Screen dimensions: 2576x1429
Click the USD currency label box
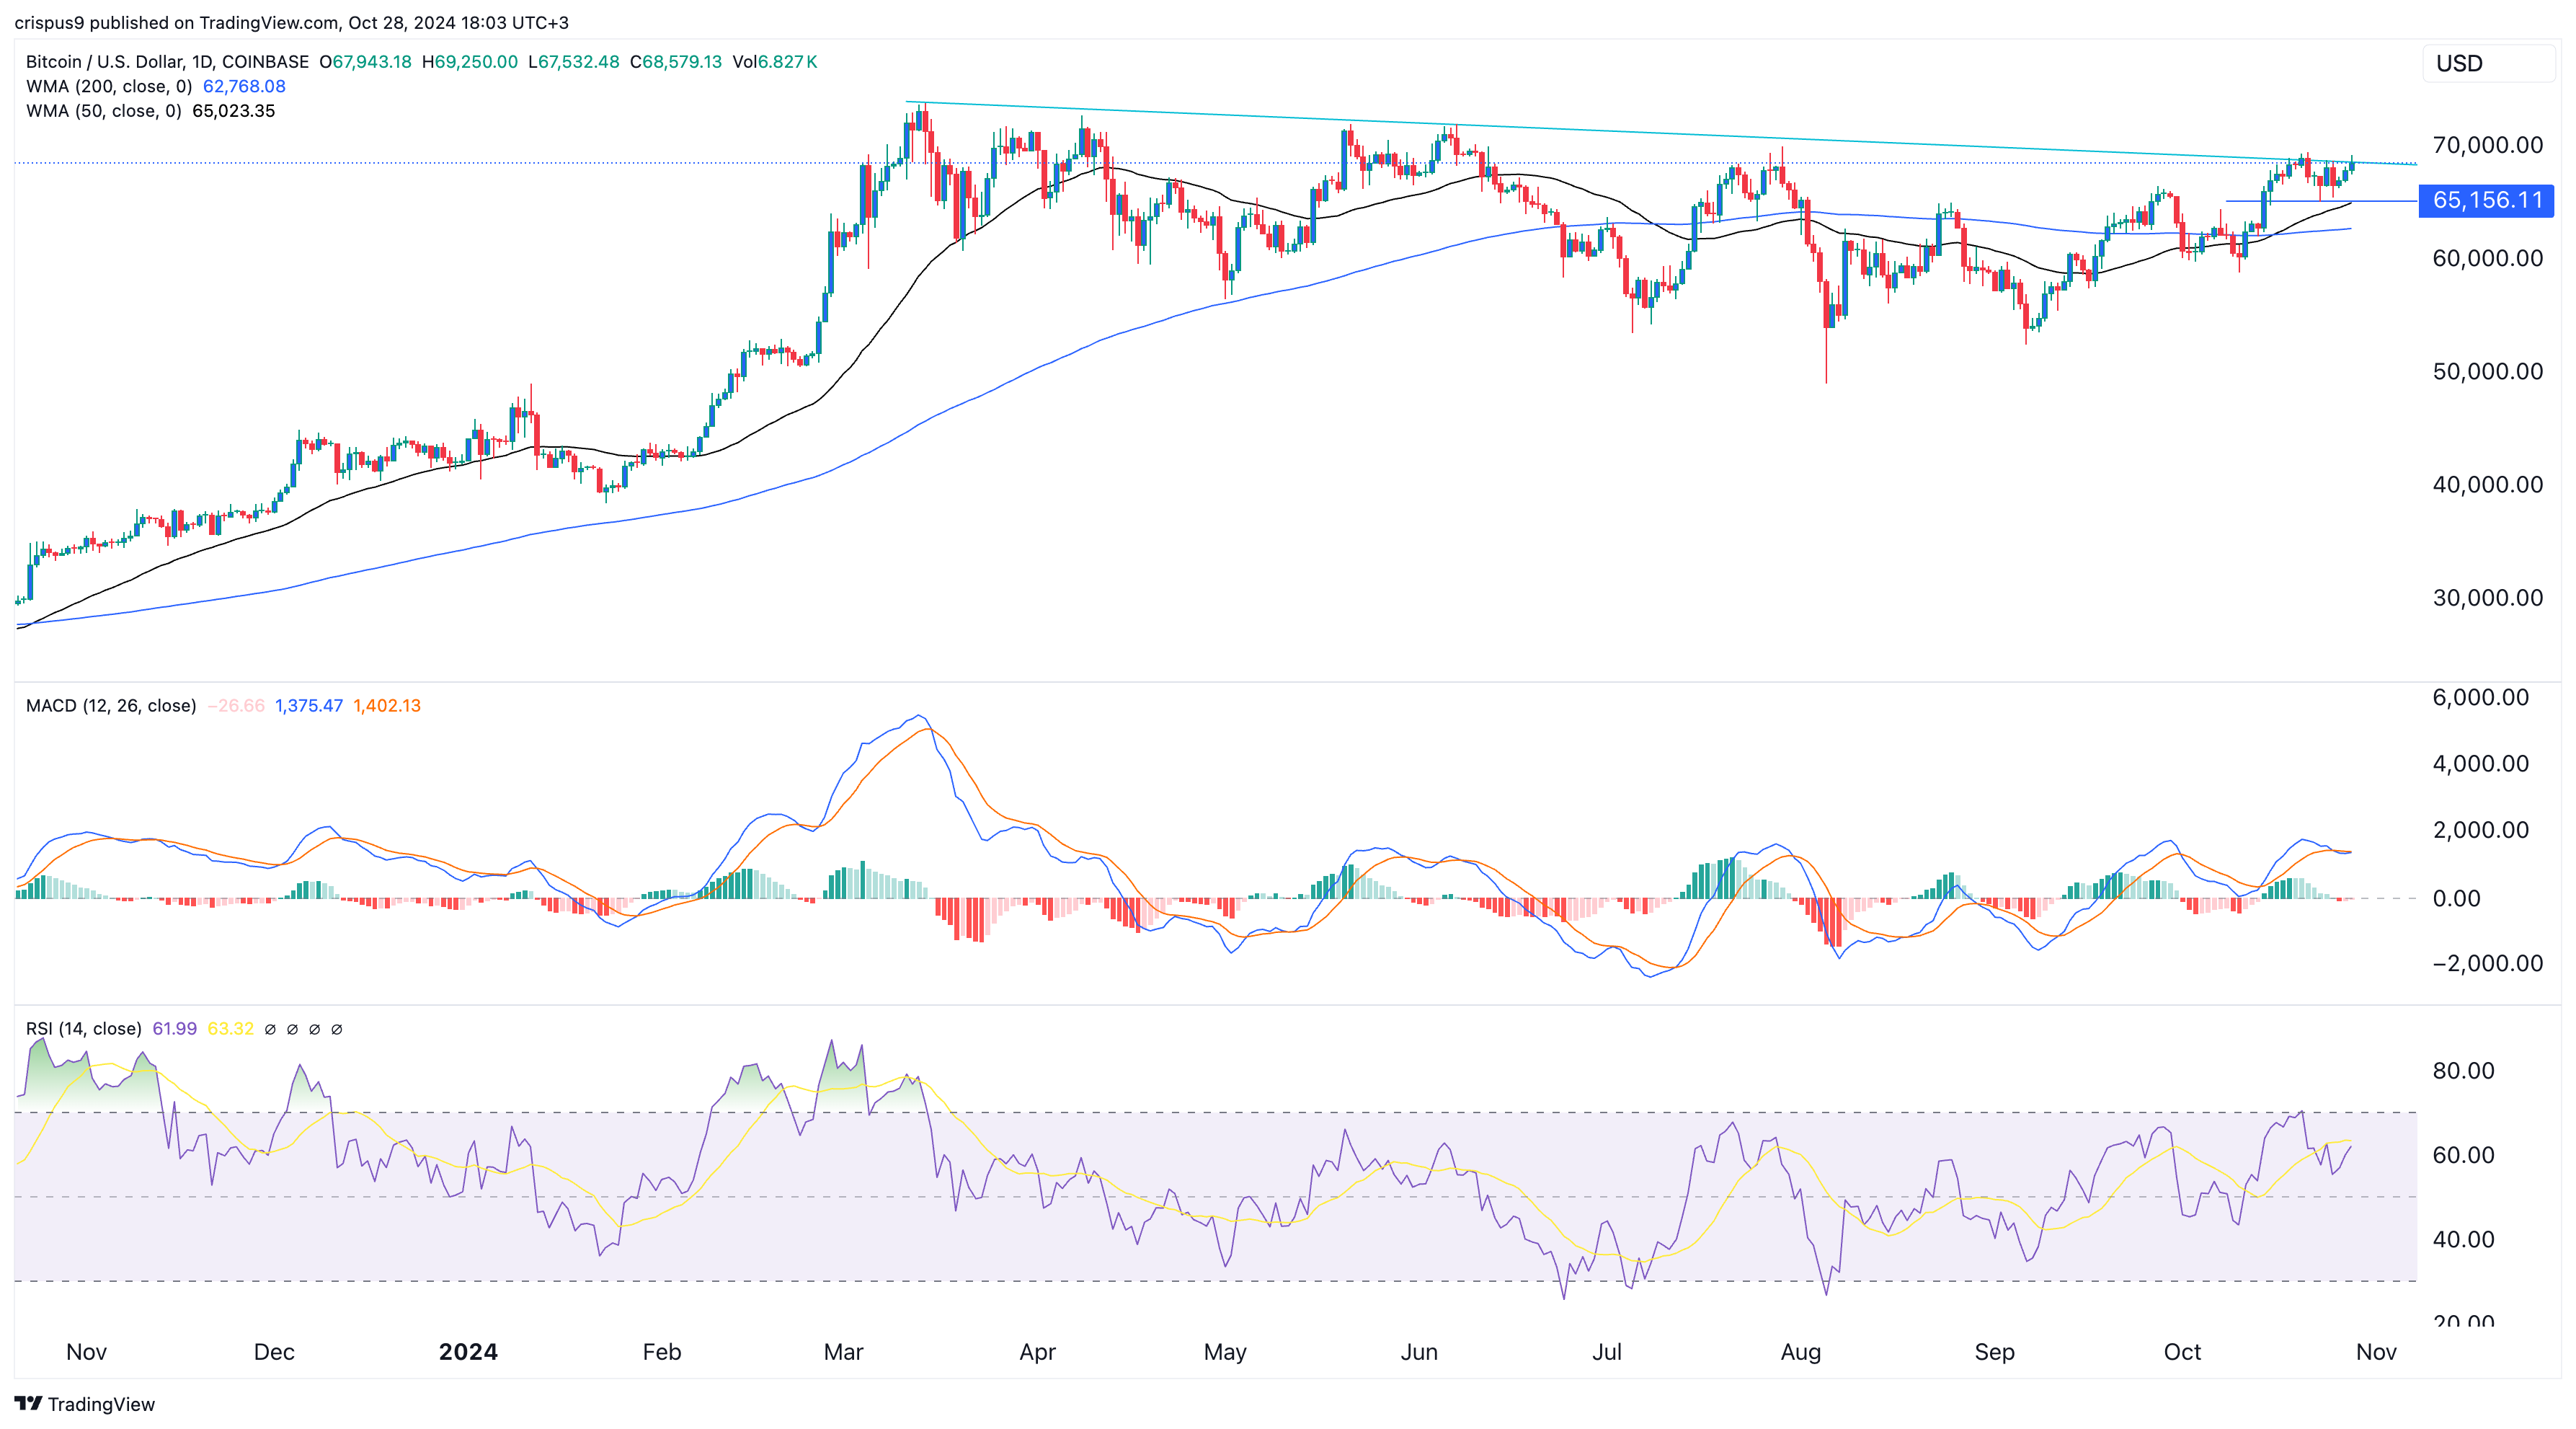point(2488,63)
